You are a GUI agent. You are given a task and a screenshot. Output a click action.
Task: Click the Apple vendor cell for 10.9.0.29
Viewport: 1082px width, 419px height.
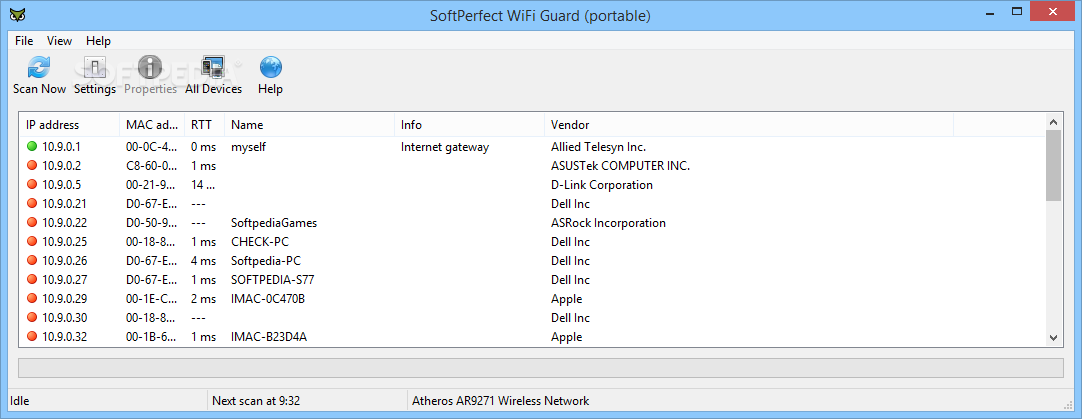point(567,299)
